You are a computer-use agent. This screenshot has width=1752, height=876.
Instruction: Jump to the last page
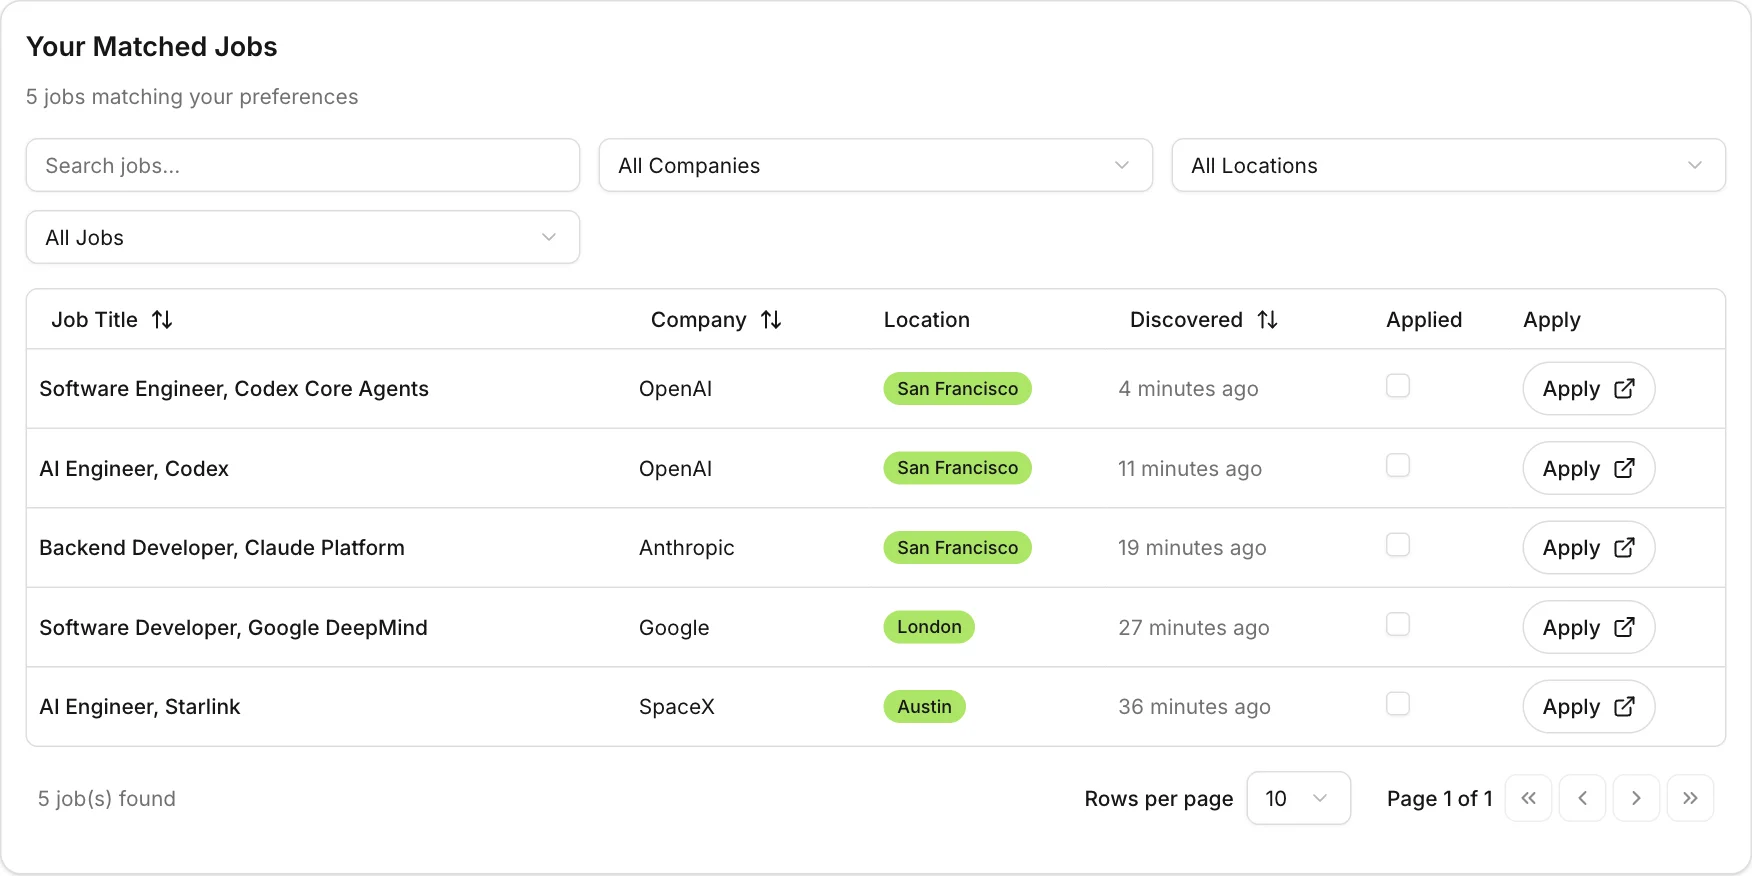pos(1690,798)
